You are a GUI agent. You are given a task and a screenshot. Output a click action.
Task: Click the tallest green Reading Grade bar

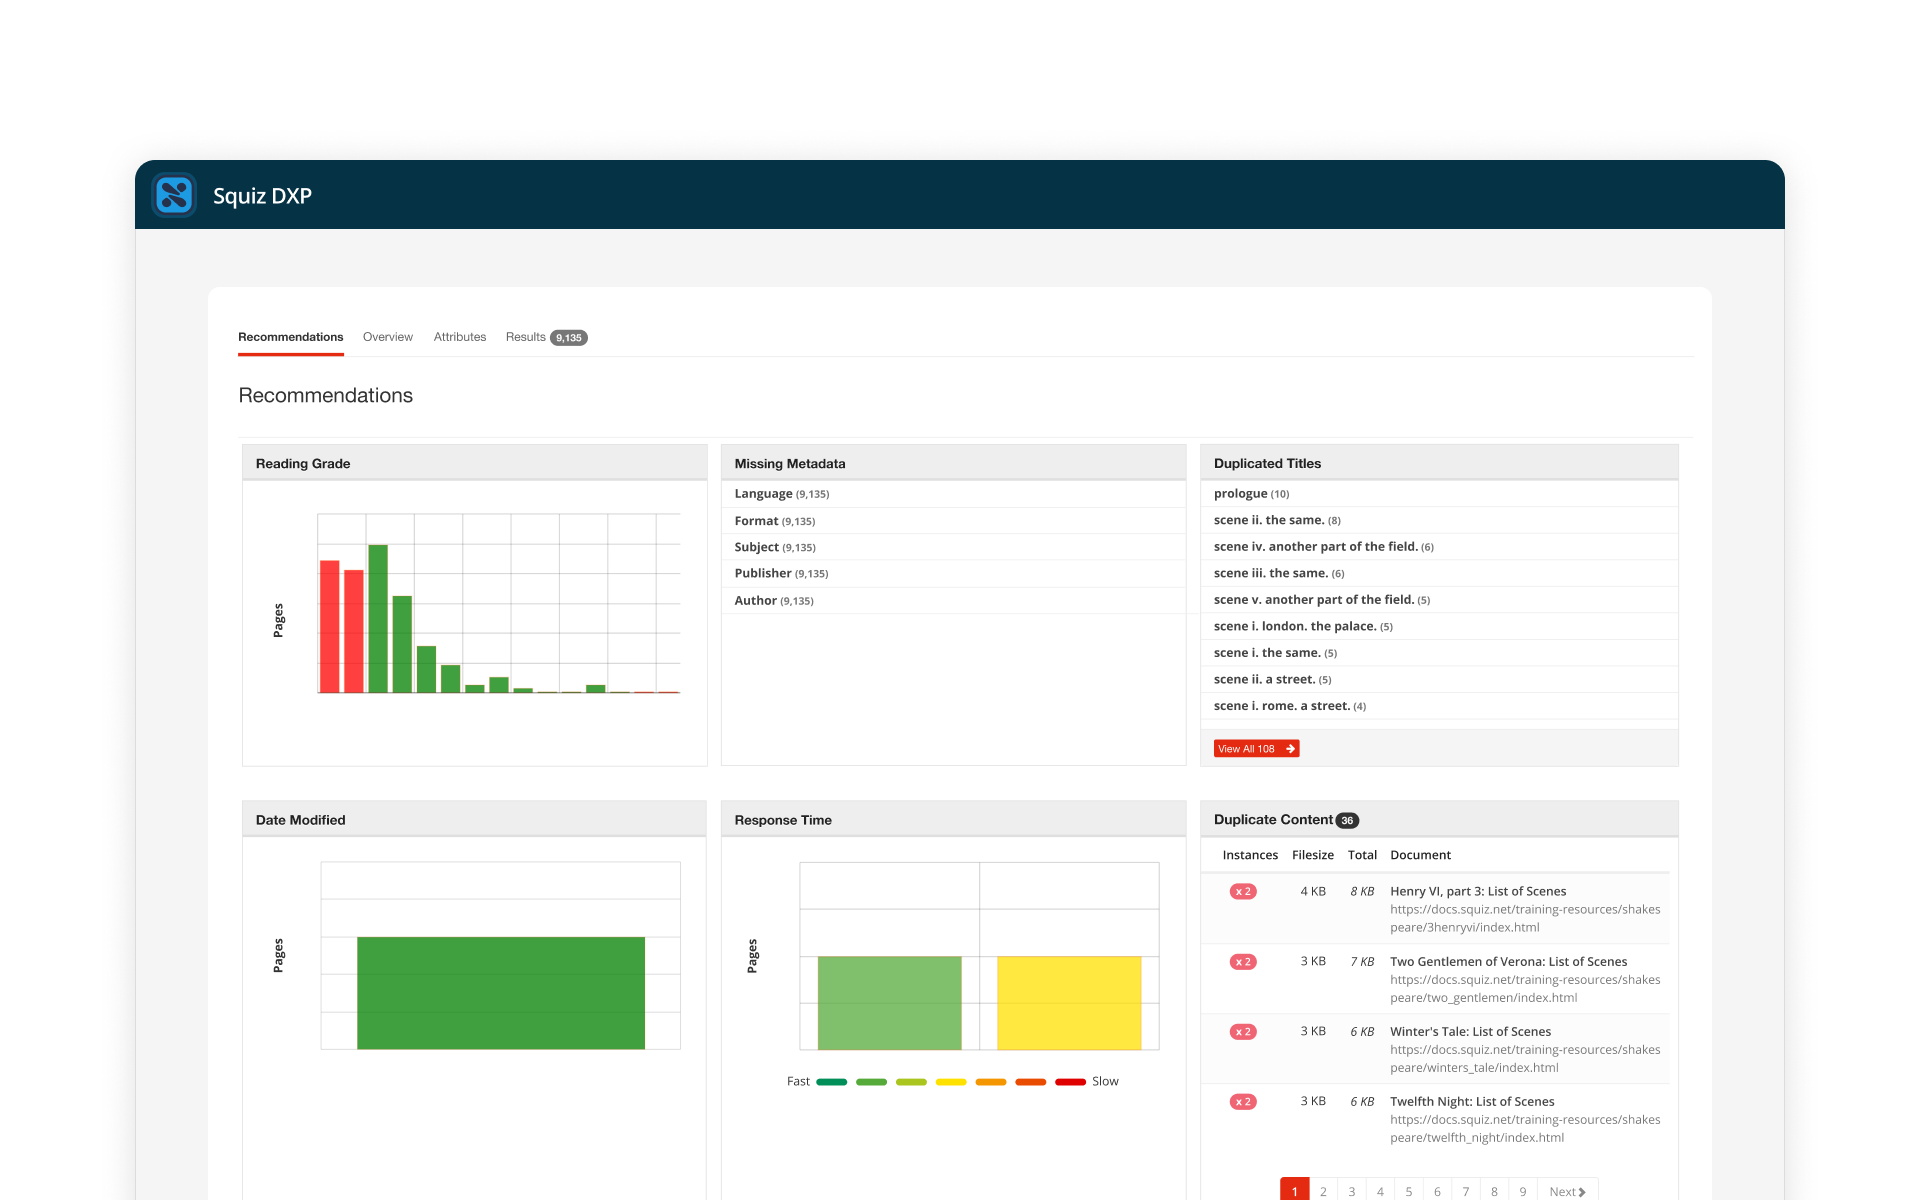[x=378, y=618]
